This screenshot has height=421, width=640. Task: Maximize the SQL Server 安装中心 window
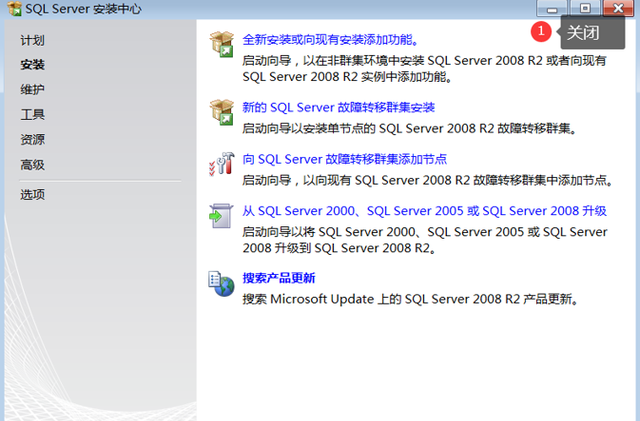tap(584, 8)
